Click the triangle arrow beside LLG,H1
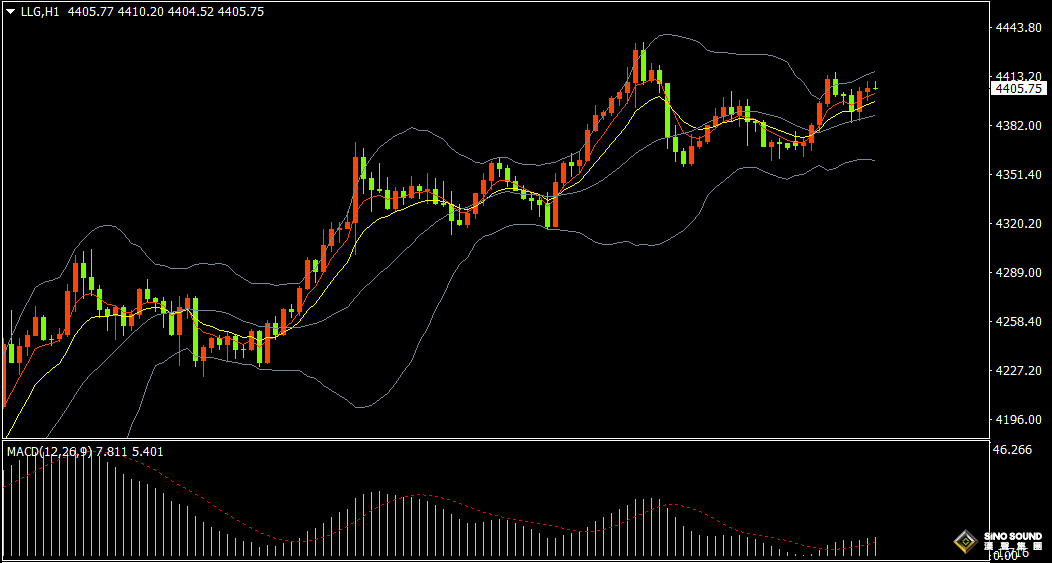 point(11,11)
